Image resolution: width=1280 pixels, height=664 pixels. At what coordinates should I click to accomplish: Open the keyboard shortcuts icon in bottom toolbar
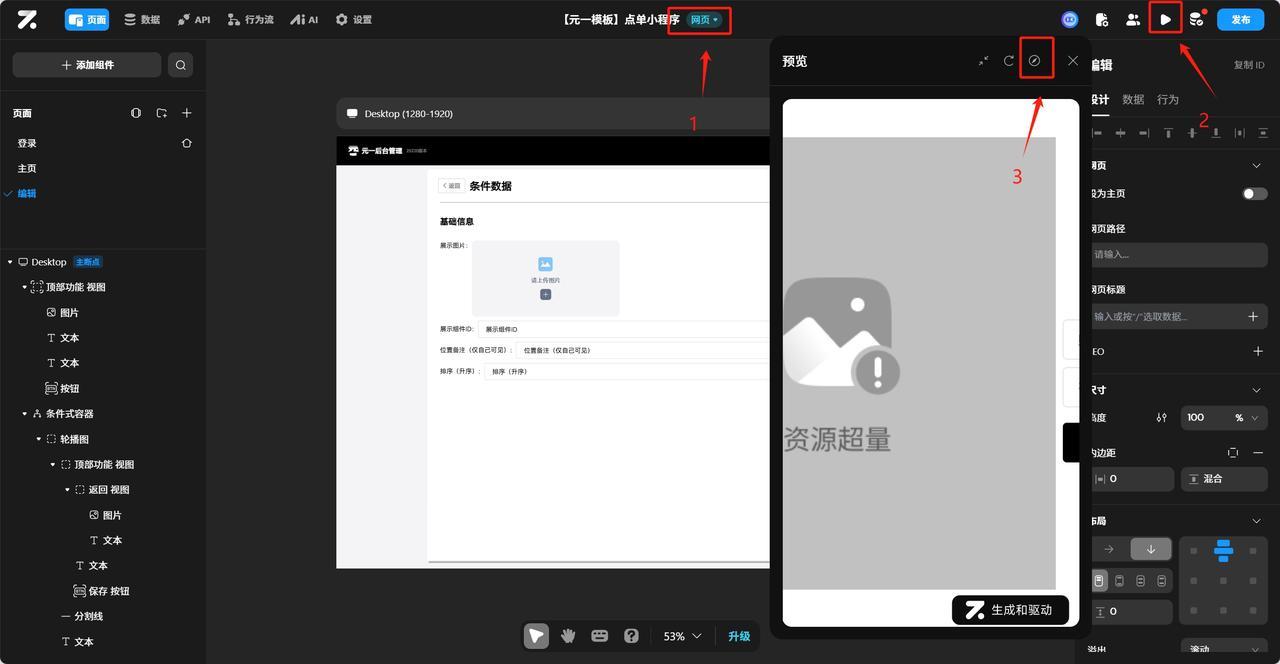point(600,636)
